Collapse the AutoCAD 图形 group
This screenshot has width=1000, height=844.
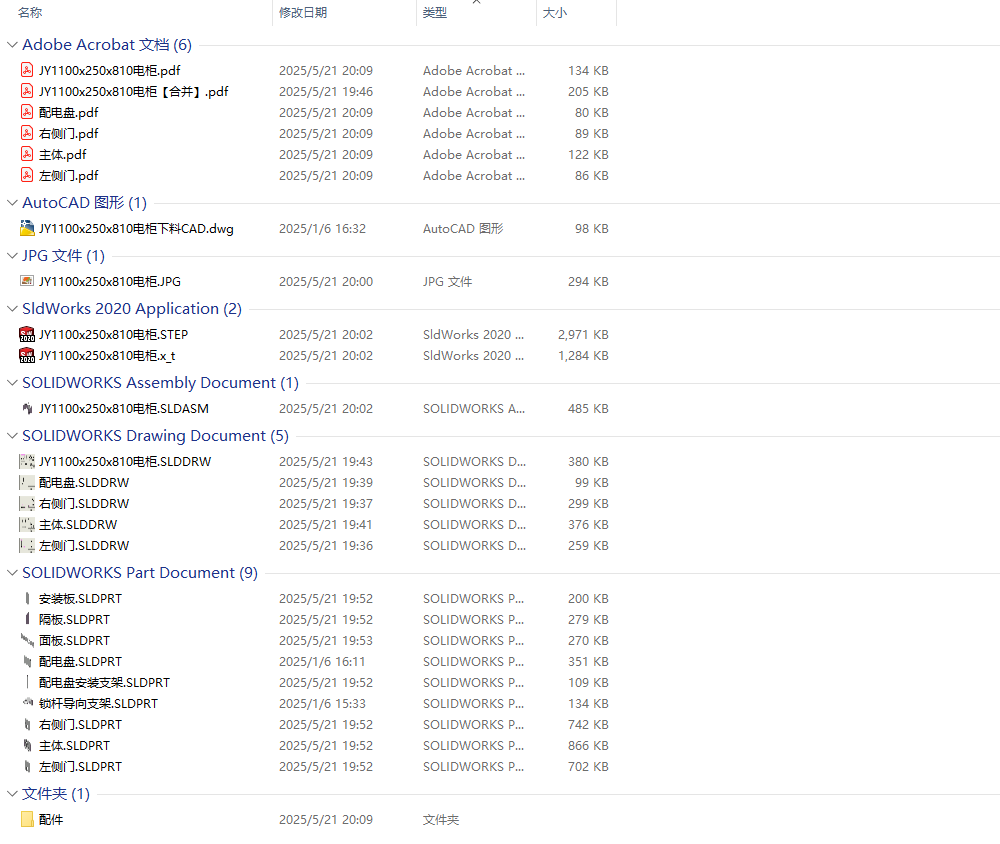[x=11, y=203]
